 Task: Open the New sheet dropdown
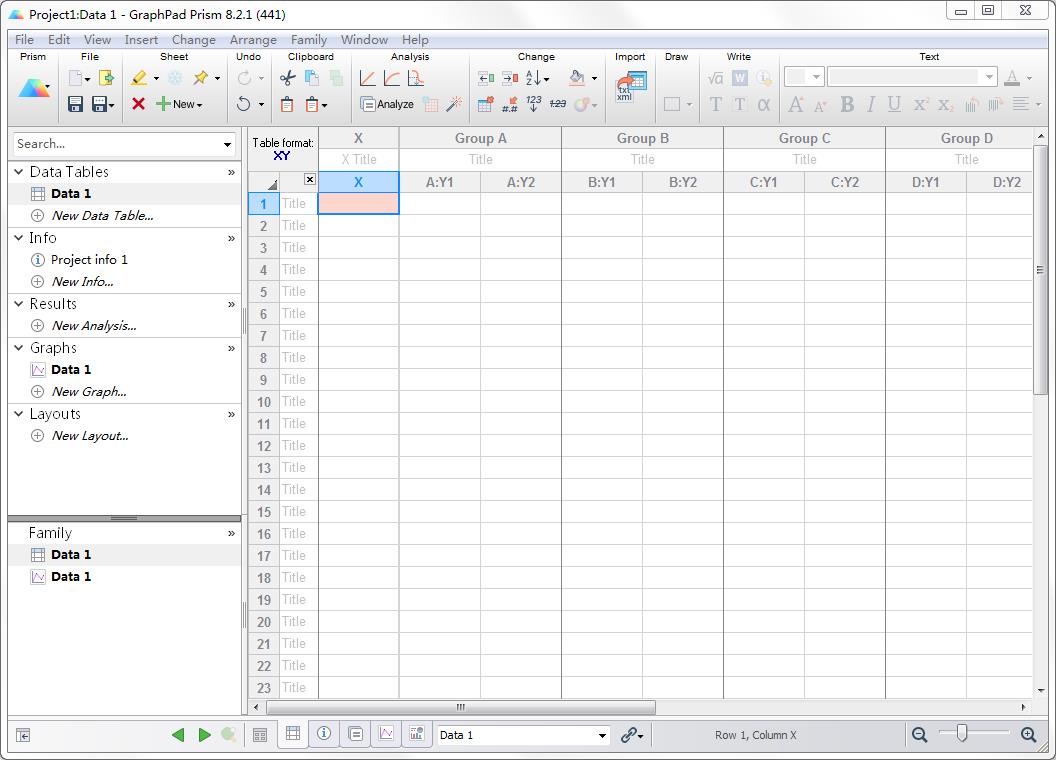click(x=199, y=104)
